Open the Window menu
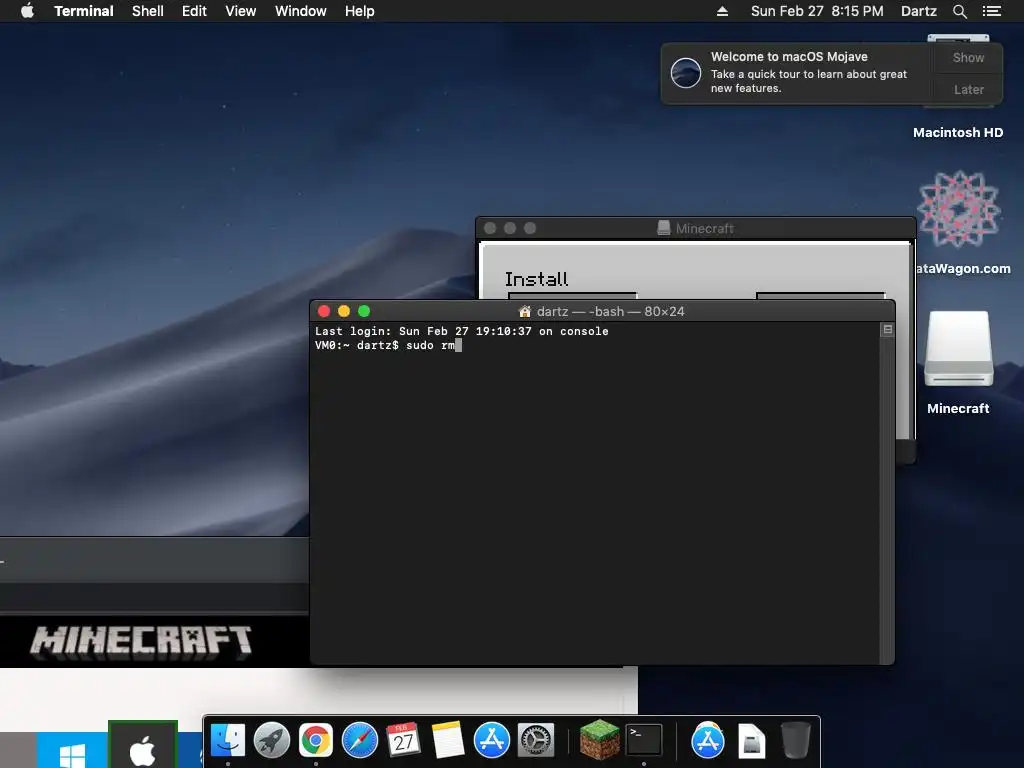The height and width of the screenshot is (768, 1024). 300,11
